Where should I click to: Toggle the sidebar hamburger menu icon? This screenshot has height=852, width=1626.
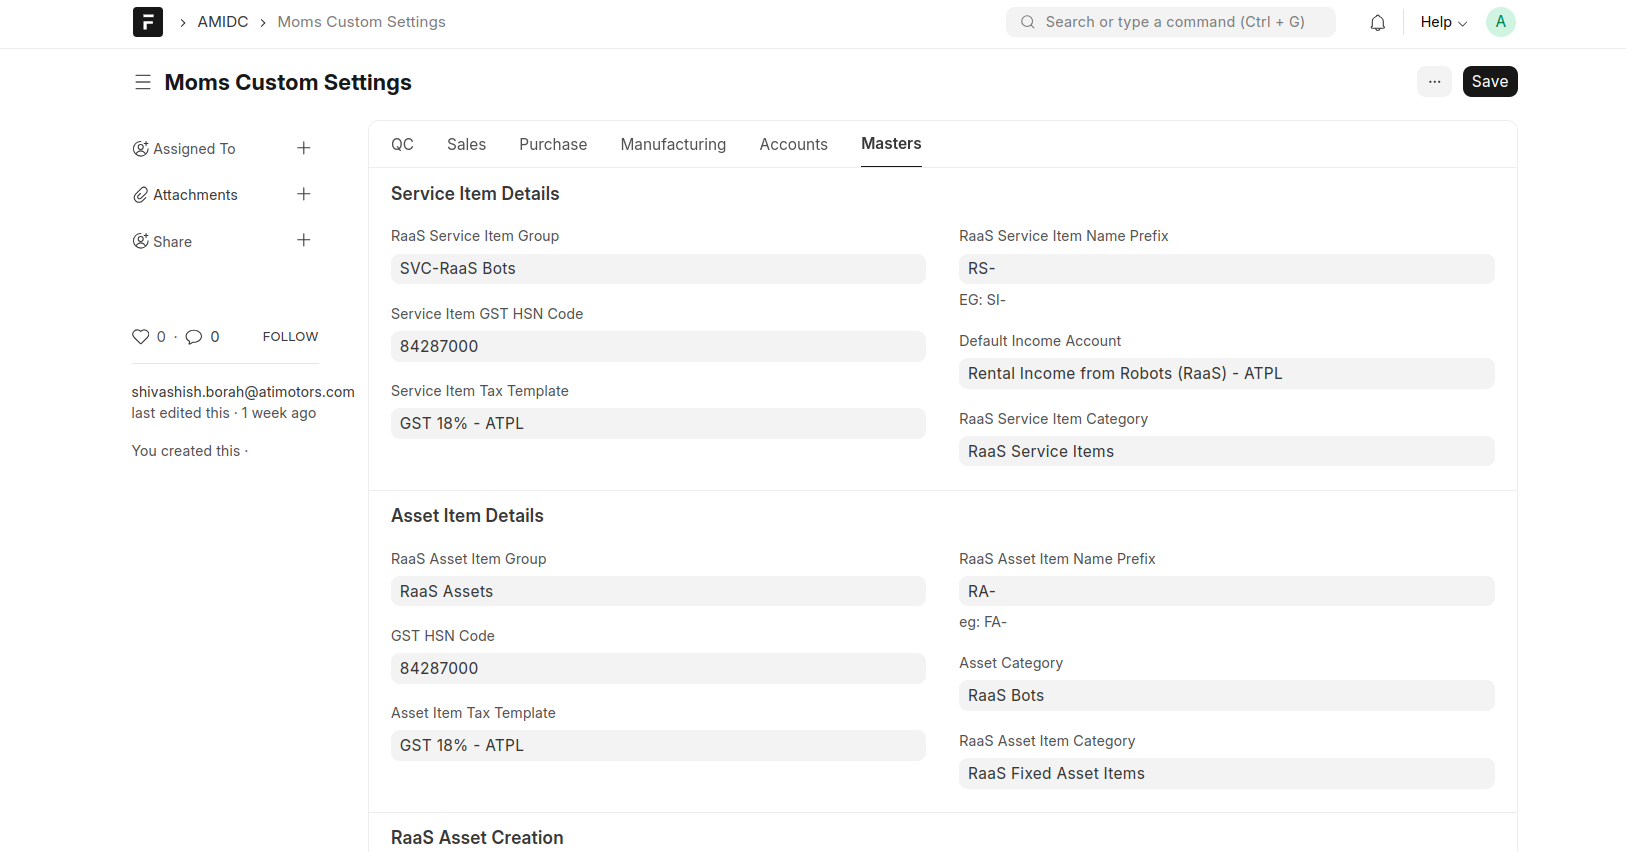coord(143,82)
